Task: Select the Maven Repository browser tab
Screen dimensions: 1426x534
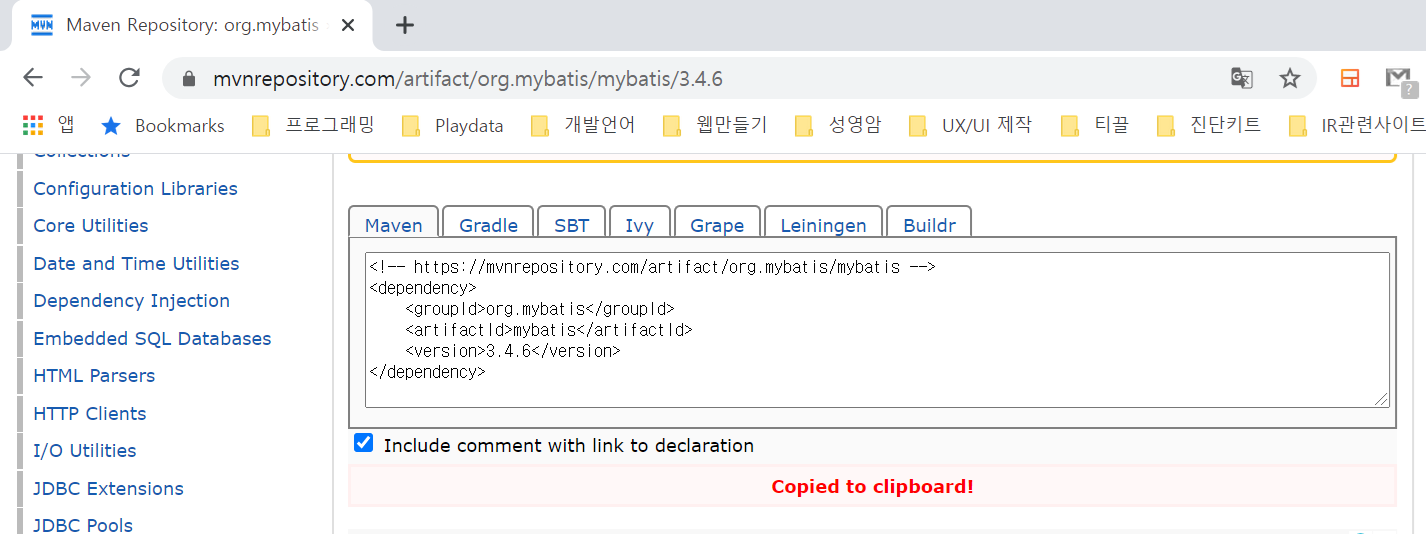Action: [x=193, y=25]
